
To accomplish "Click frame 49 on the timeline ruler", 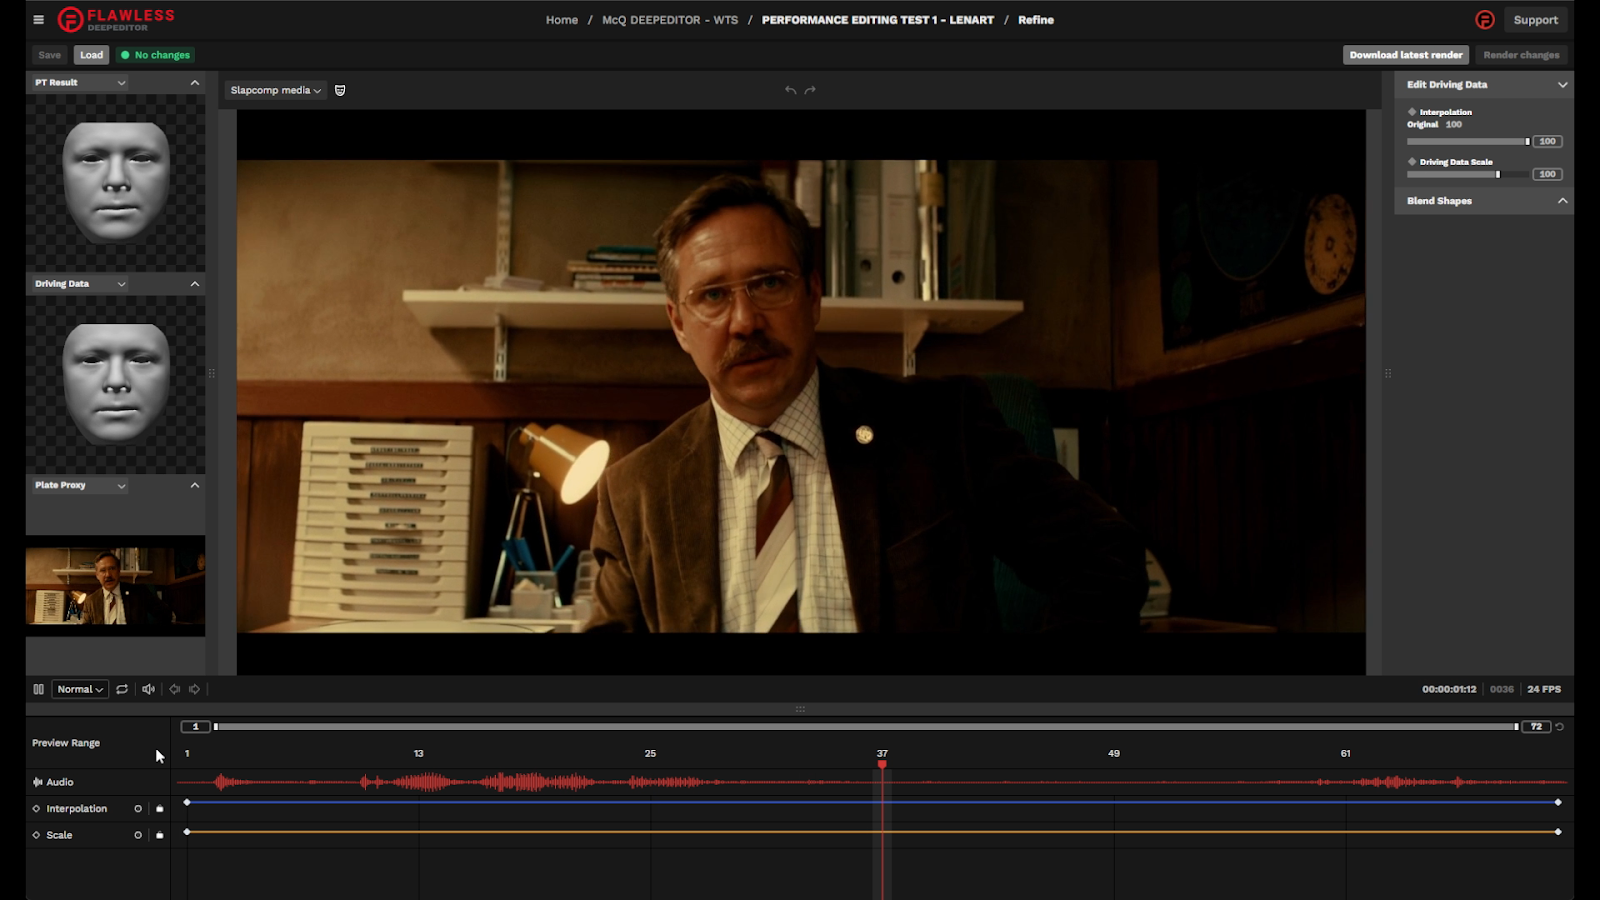I will [x=1114, y=753].
